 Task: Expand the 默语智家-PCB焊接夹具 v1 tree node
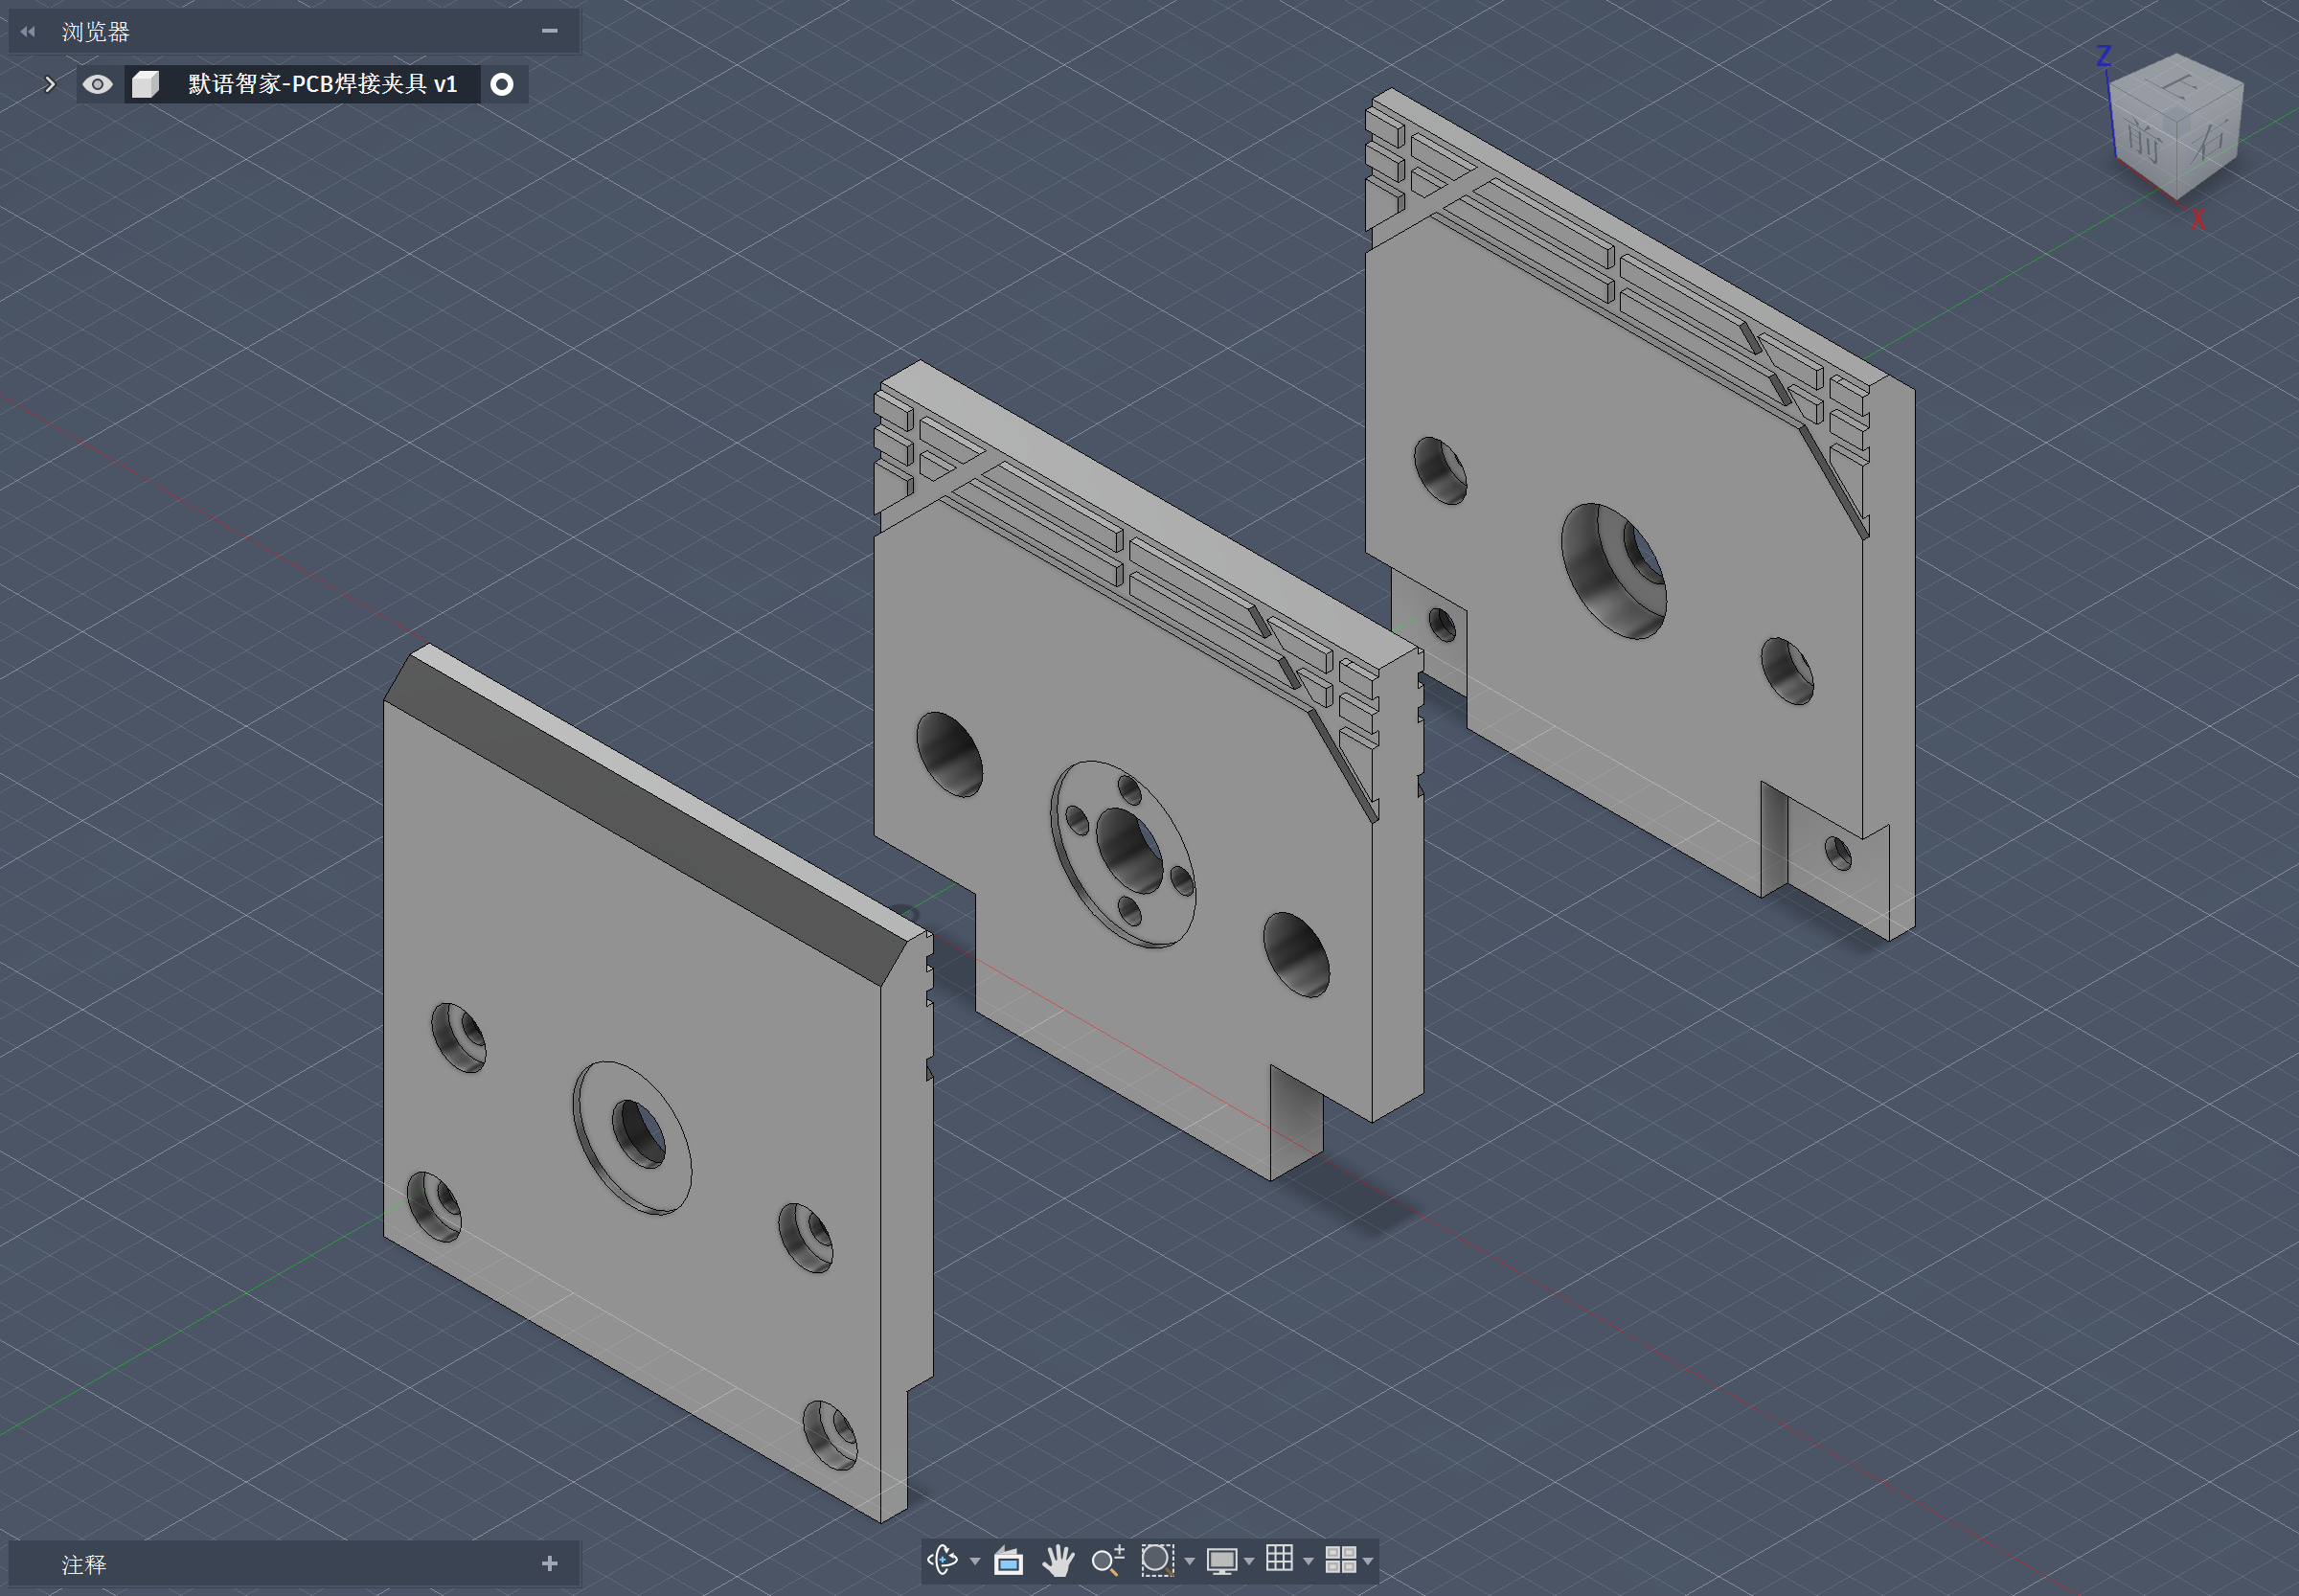(49, 84)
